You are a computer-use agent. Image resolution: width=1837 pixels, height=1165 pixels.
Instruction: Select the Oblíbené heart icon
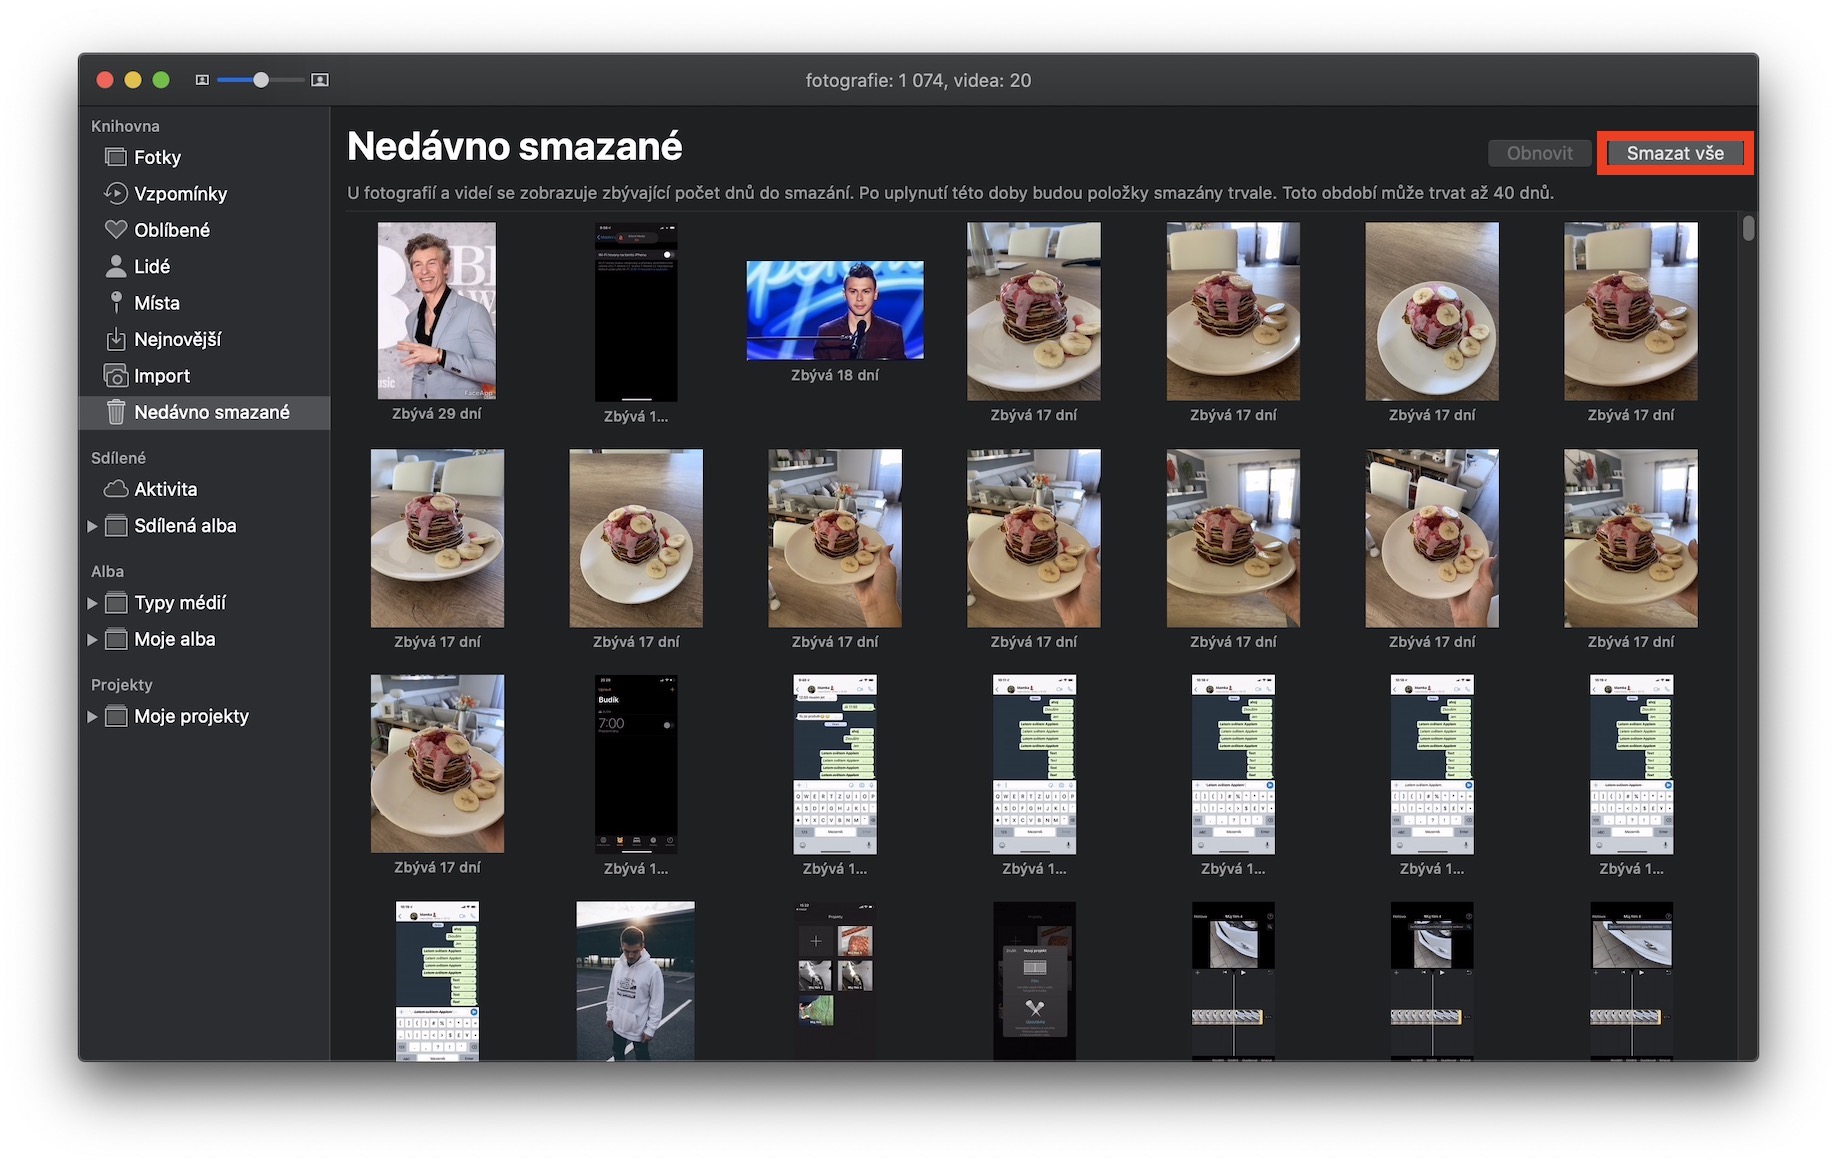coord(116,230)
